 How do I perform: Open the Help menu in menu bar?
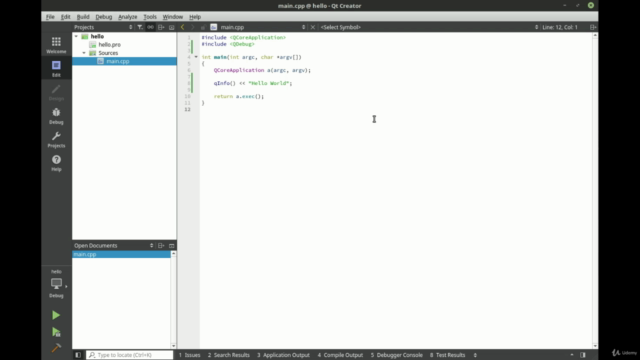195,17
